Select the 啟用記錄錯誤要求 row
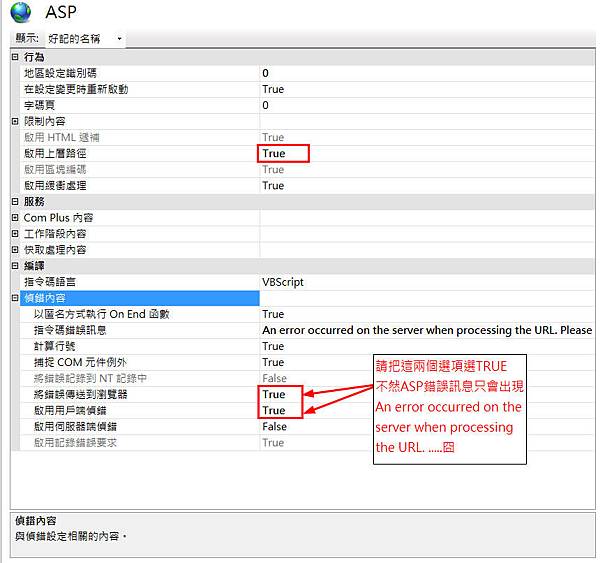Screen dimensions: 600x563 point(75,443)
